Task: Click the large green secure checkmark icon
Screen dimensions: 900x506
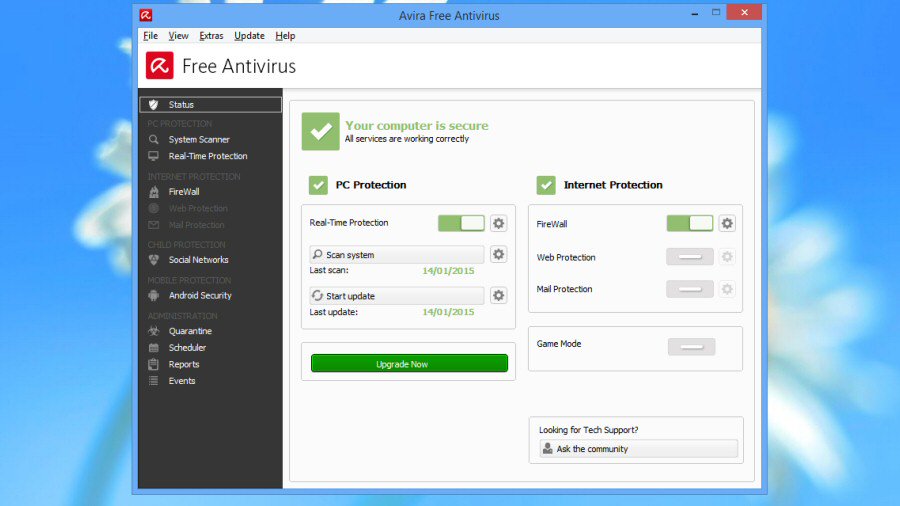Action: pos(320,131)
